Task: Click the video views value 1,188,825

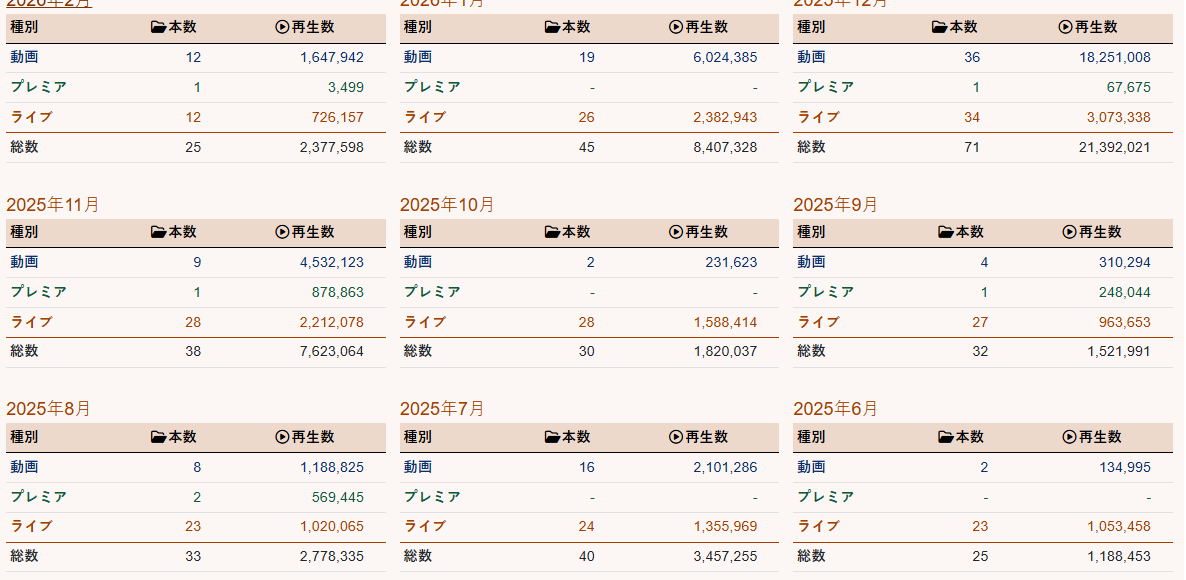Action: [x=332, y=467]
